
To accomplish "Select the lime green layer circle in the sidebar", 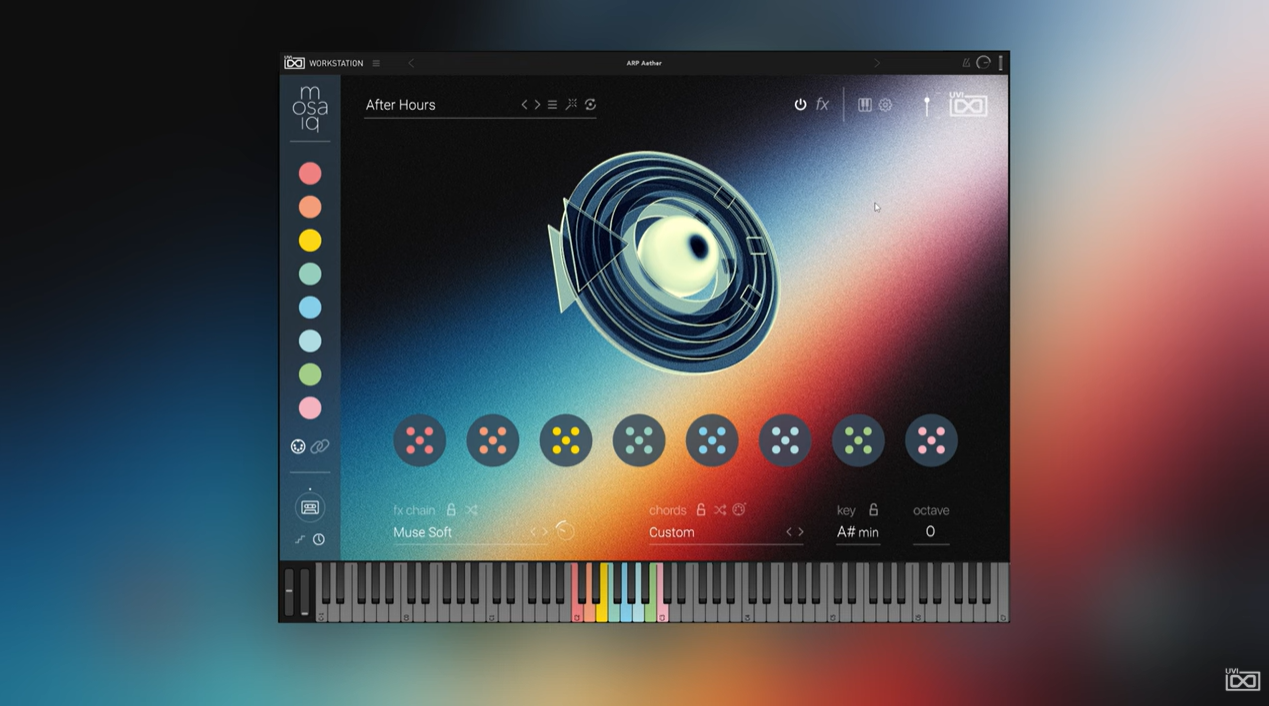I will pyautogui.click(x=310, y=374).
